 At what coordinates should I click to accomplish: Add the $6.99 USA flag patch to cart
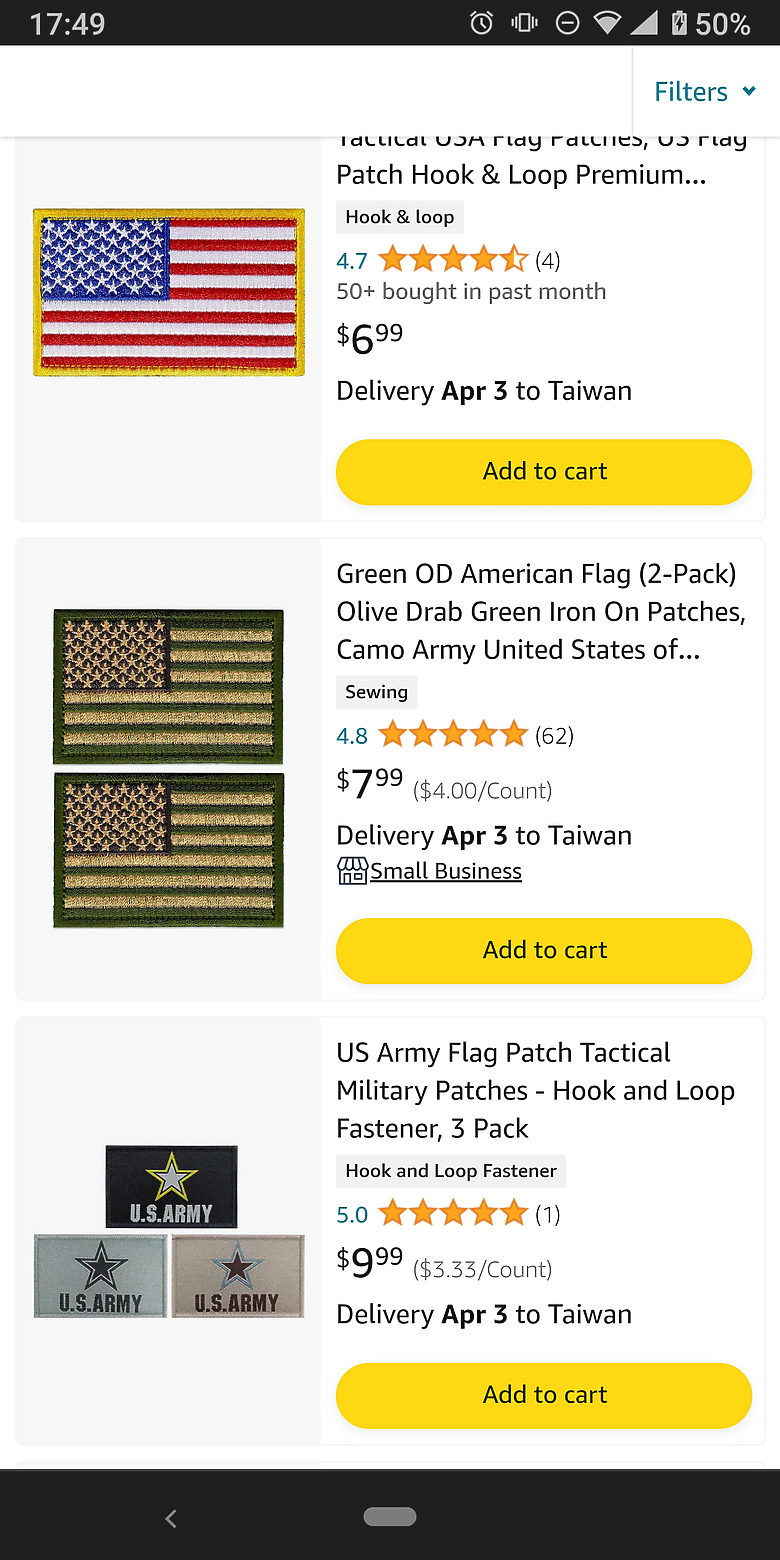[544, 471]
